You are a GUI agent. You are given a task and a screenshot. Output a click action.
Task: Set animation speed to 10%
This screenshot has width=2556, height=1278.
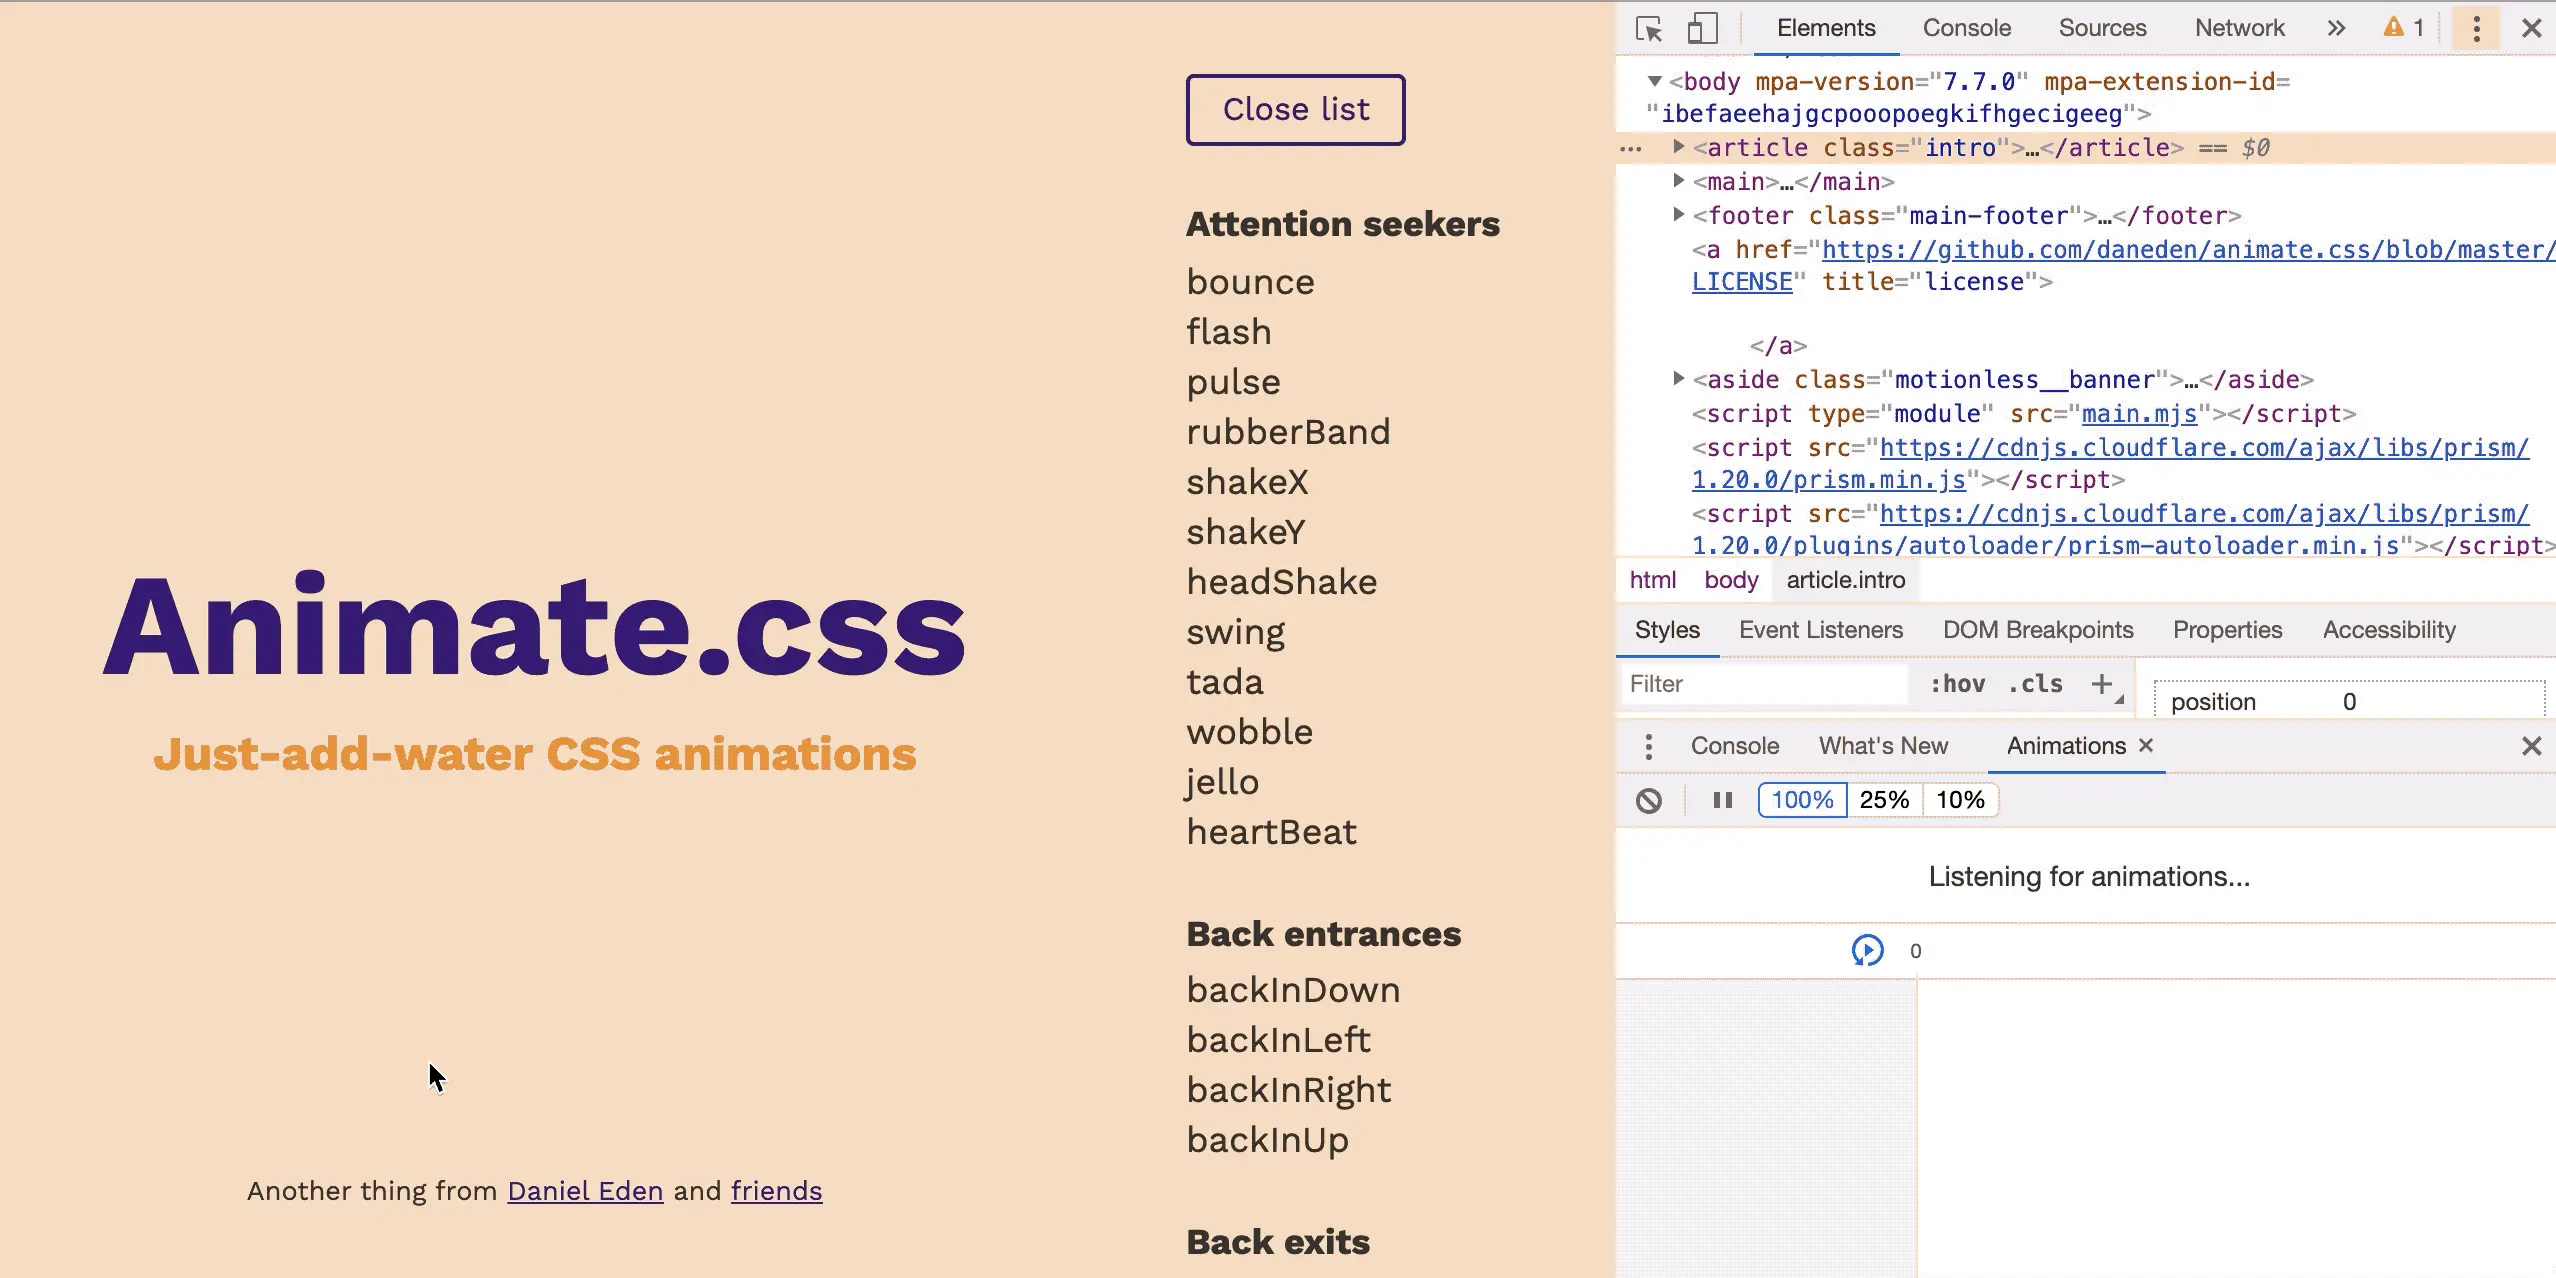coord(1960,800)
